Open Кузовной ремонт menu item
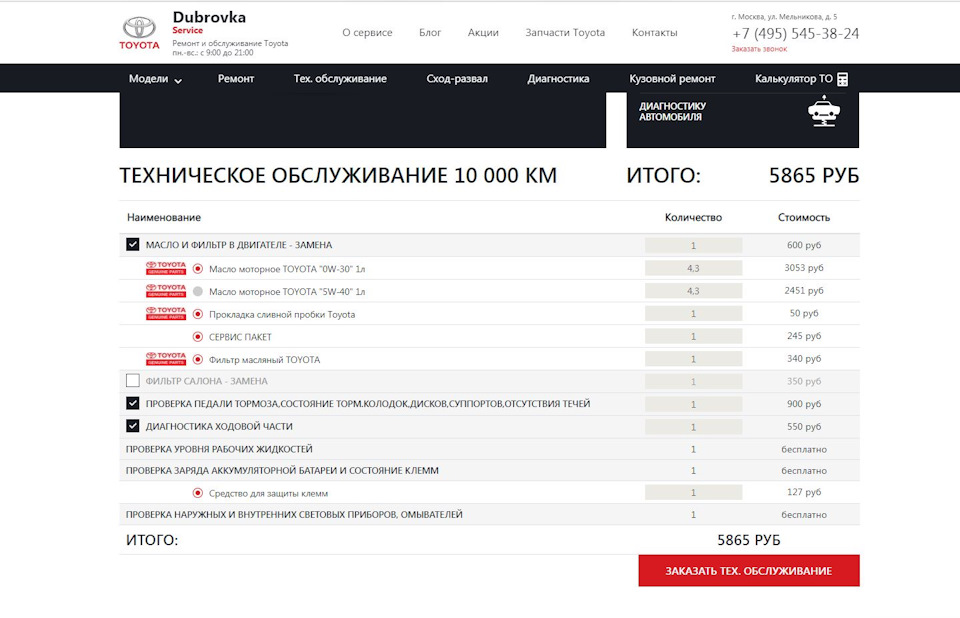This screenshot has width=960, height=618. click(x=672, y=79)
